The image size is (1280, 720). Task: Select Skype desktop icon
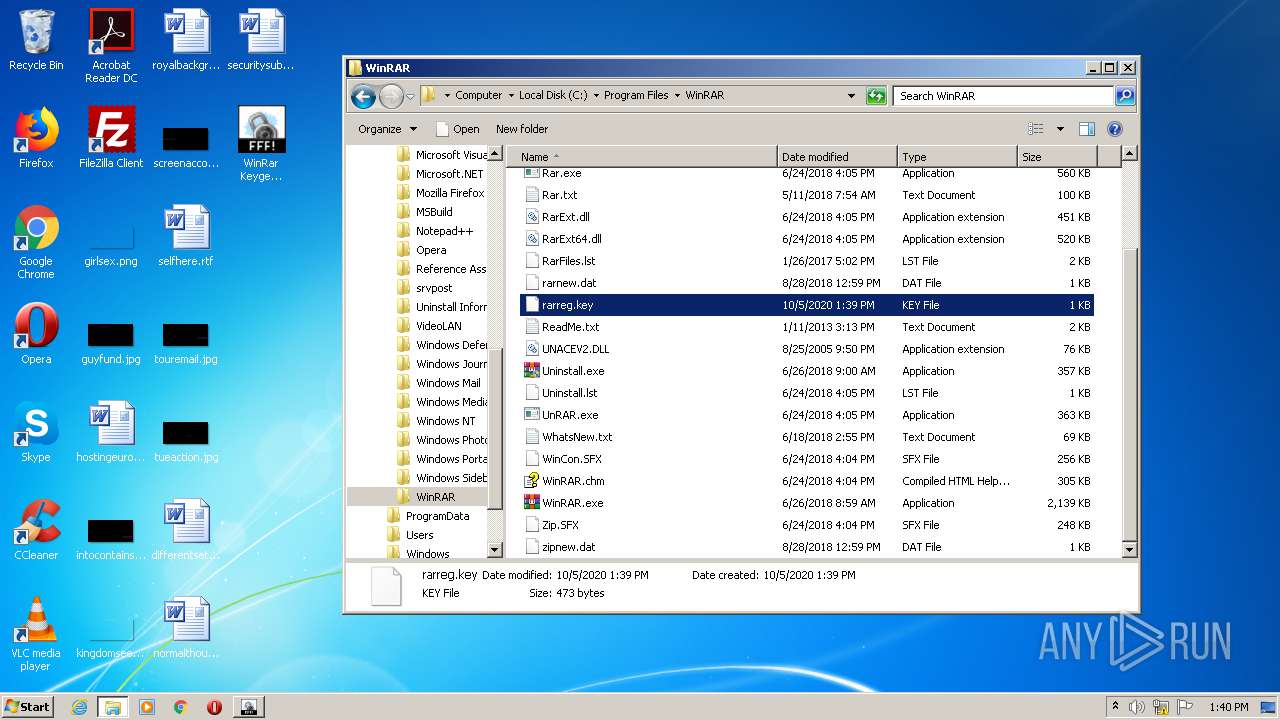(x=36, y=433)
